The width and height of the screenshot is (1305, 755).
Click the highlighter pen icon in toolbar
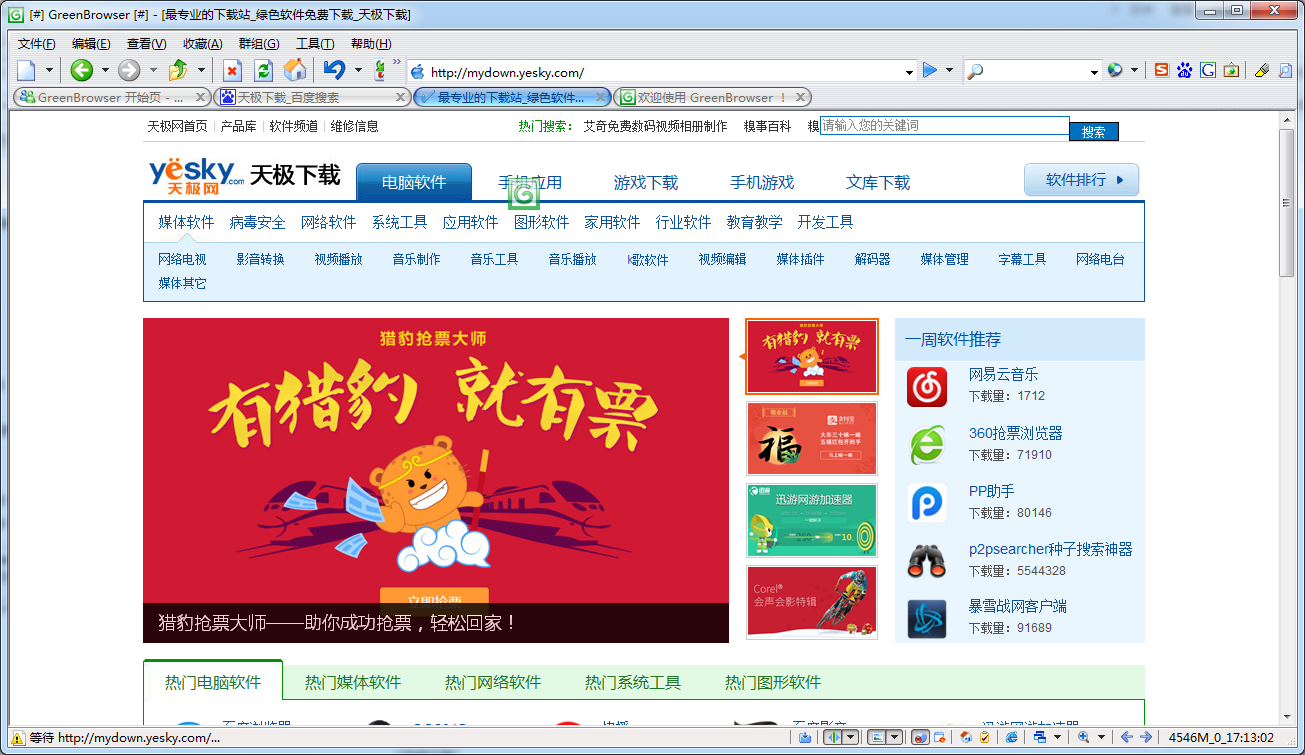pos(1262,70)
